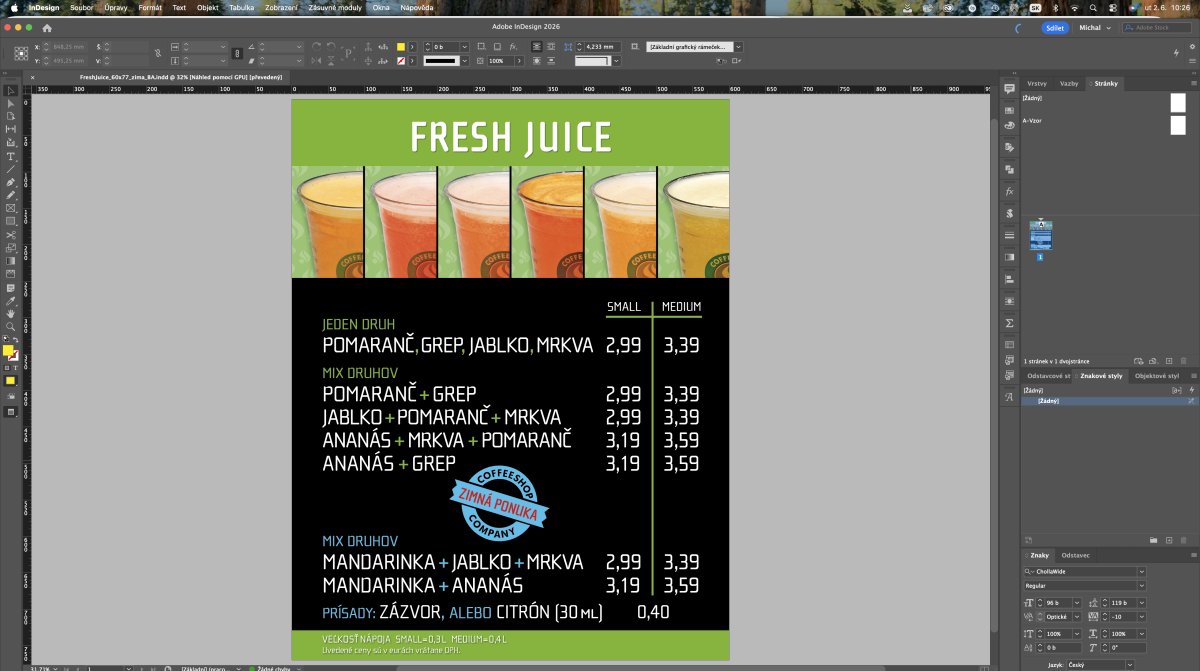Open the Tabulka menu

tap(241, 7)
